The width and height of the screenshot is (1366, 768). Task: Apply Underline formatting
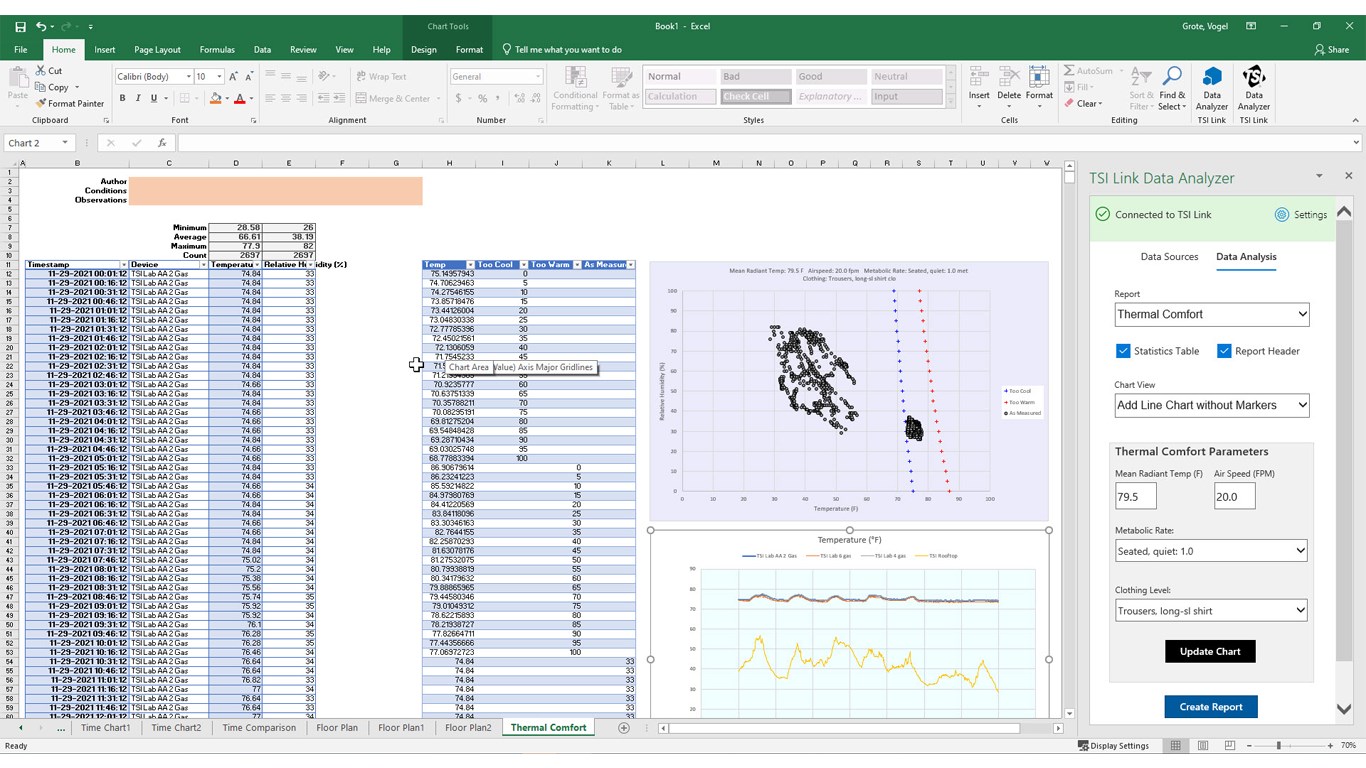coord(153,98)
